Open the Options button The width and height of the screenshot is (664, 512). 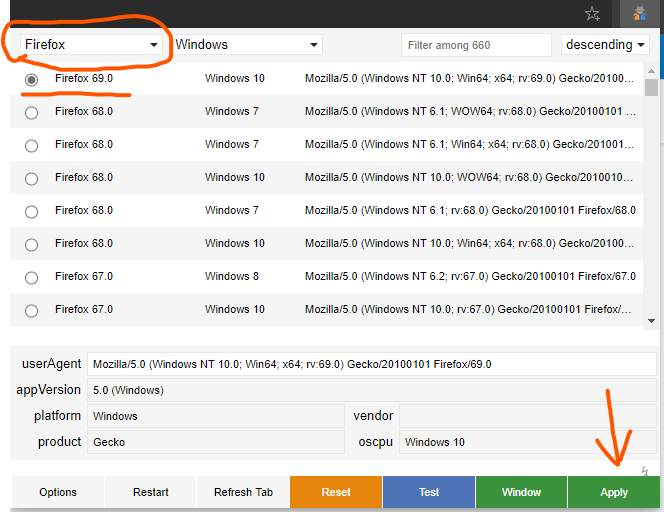coord(58,492)
